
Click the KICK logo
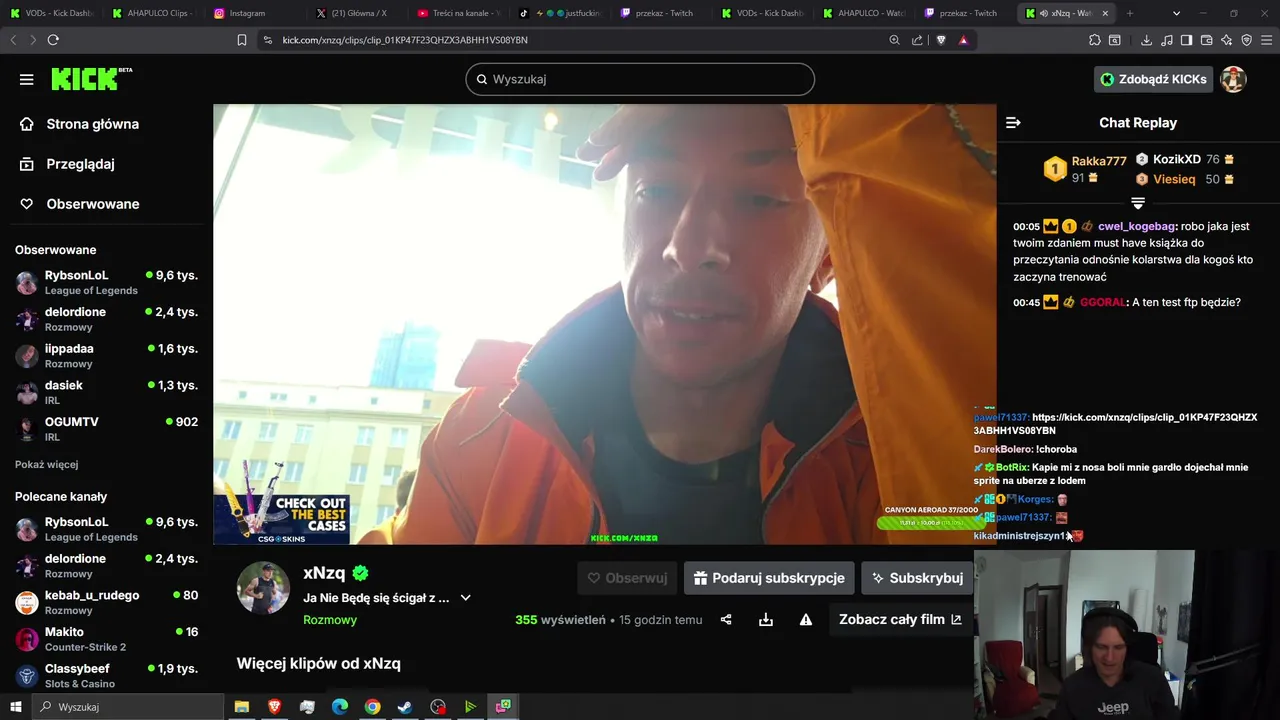[x=90, y=79]
